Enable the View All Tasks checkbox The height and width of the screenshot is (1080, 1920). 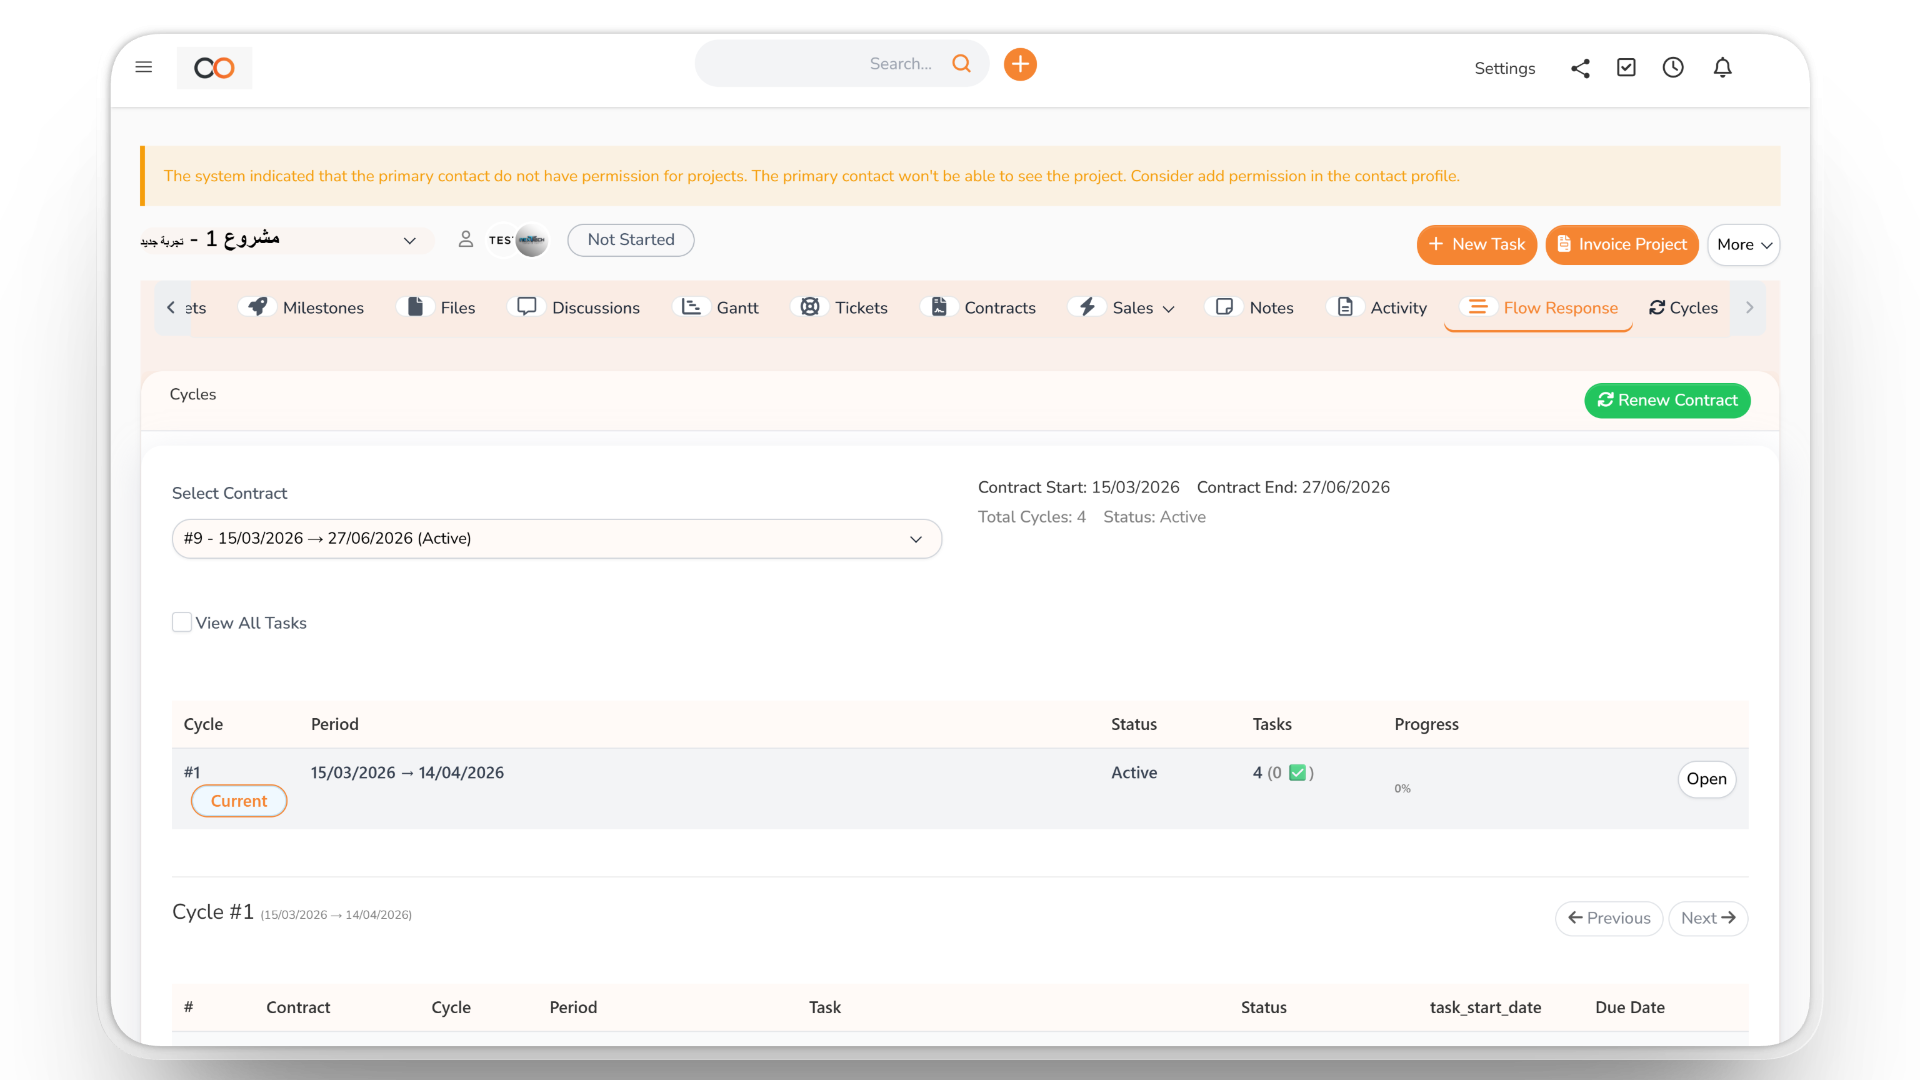[x=182, y=622]
